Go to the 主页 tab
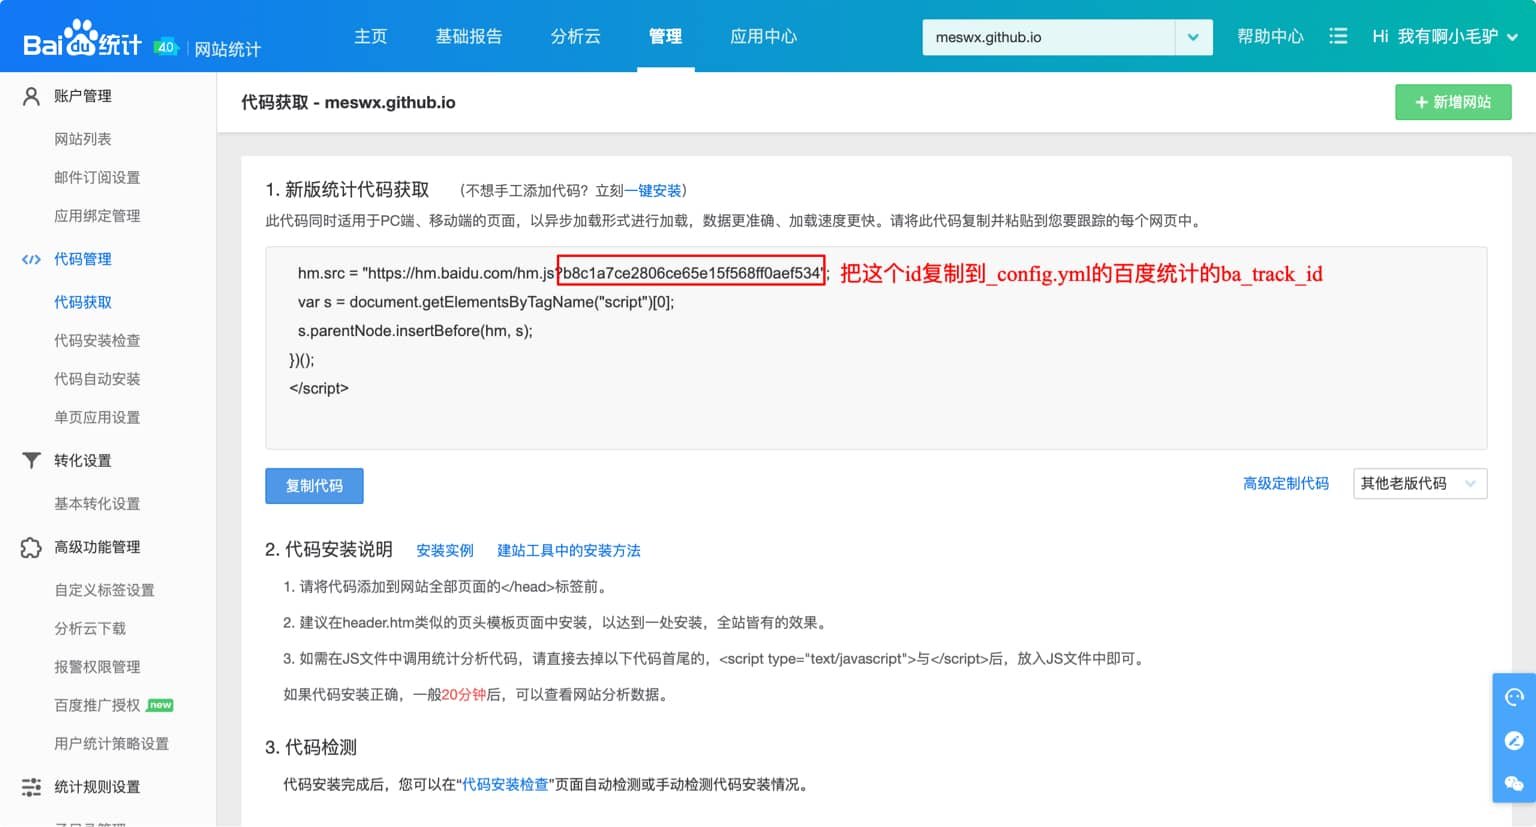 click(x=370, y=36)
